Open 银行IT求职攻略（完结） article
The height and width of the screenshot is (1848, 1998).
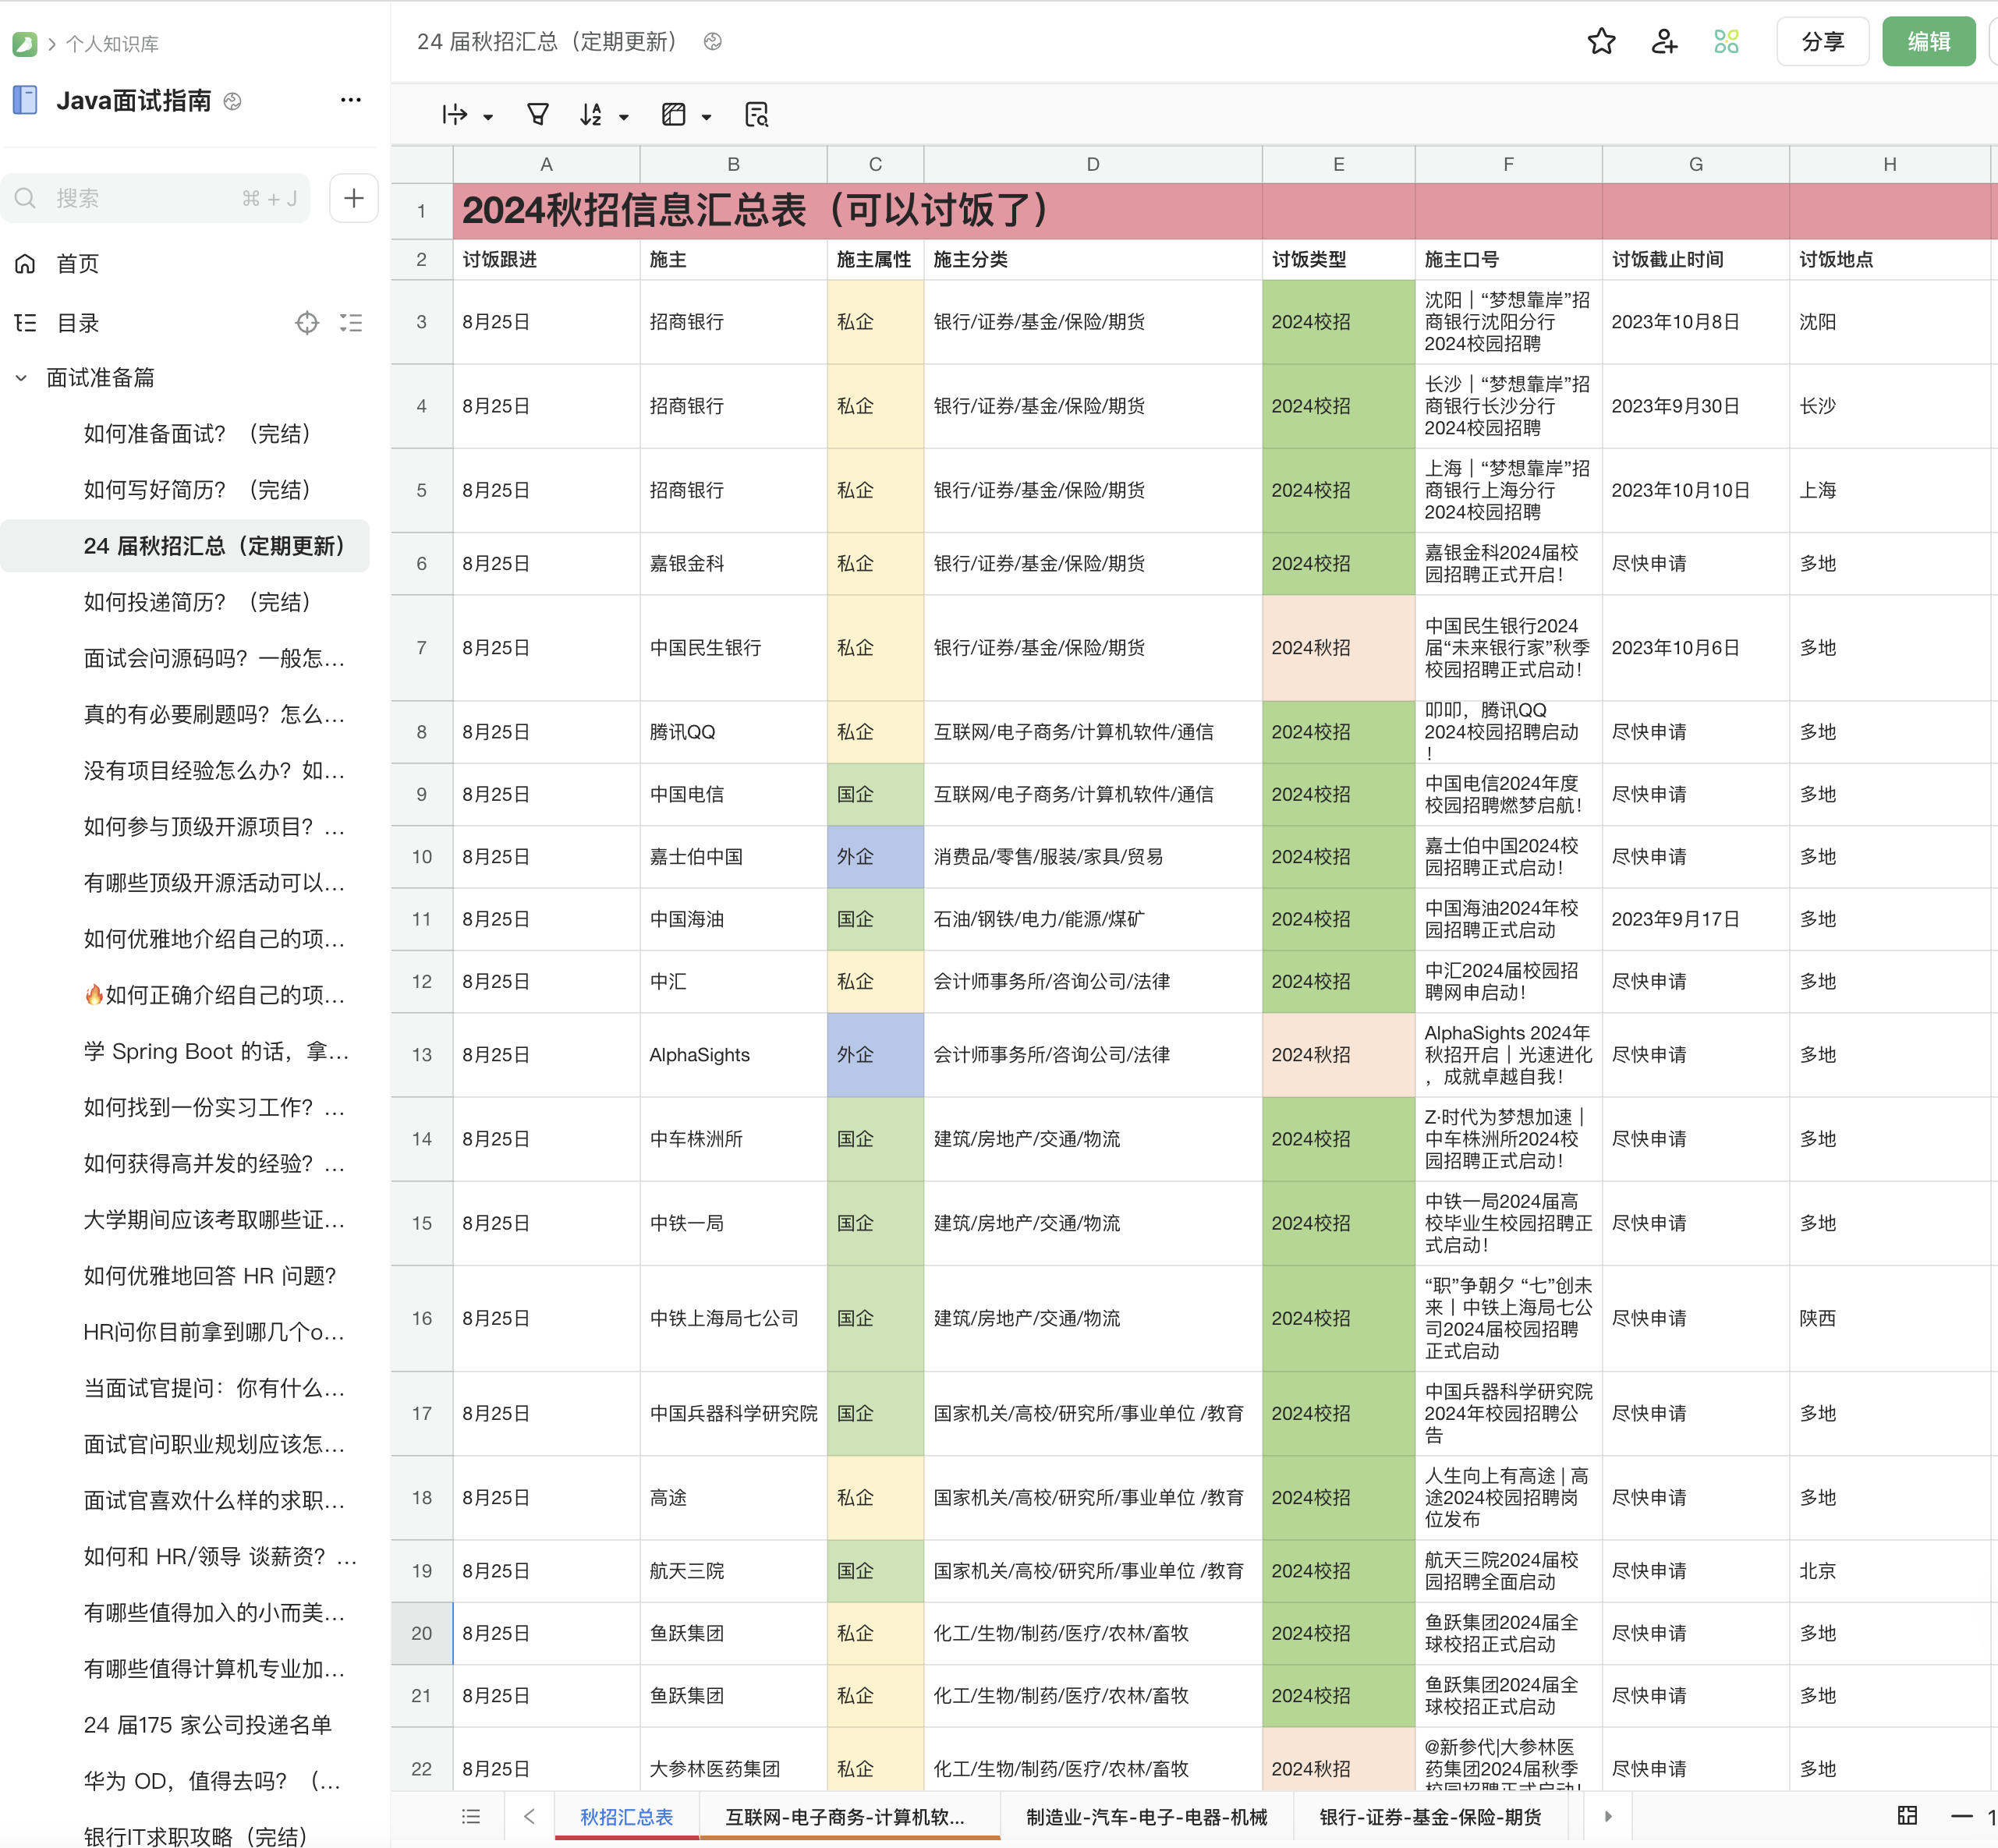coord(196,1836)
